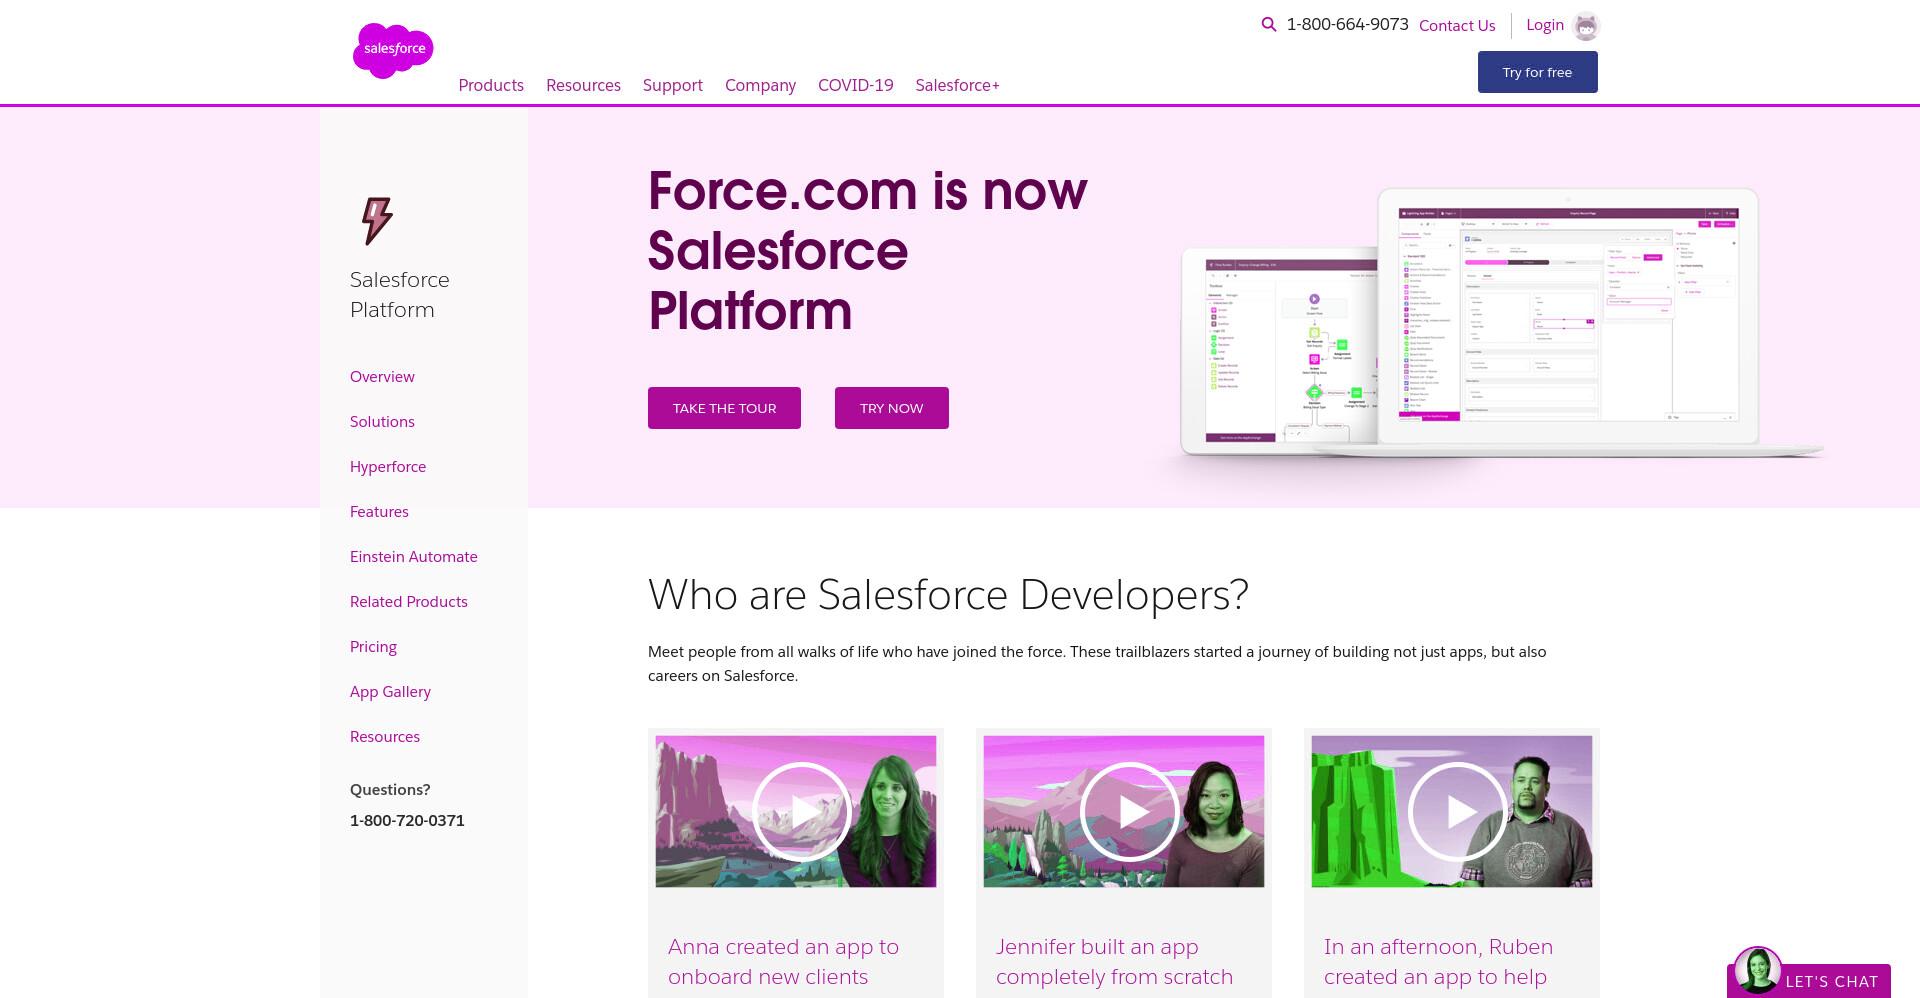The image size is (1920, 998).
Task: Select Salesforce+ in top navigation
Action: 958,85
